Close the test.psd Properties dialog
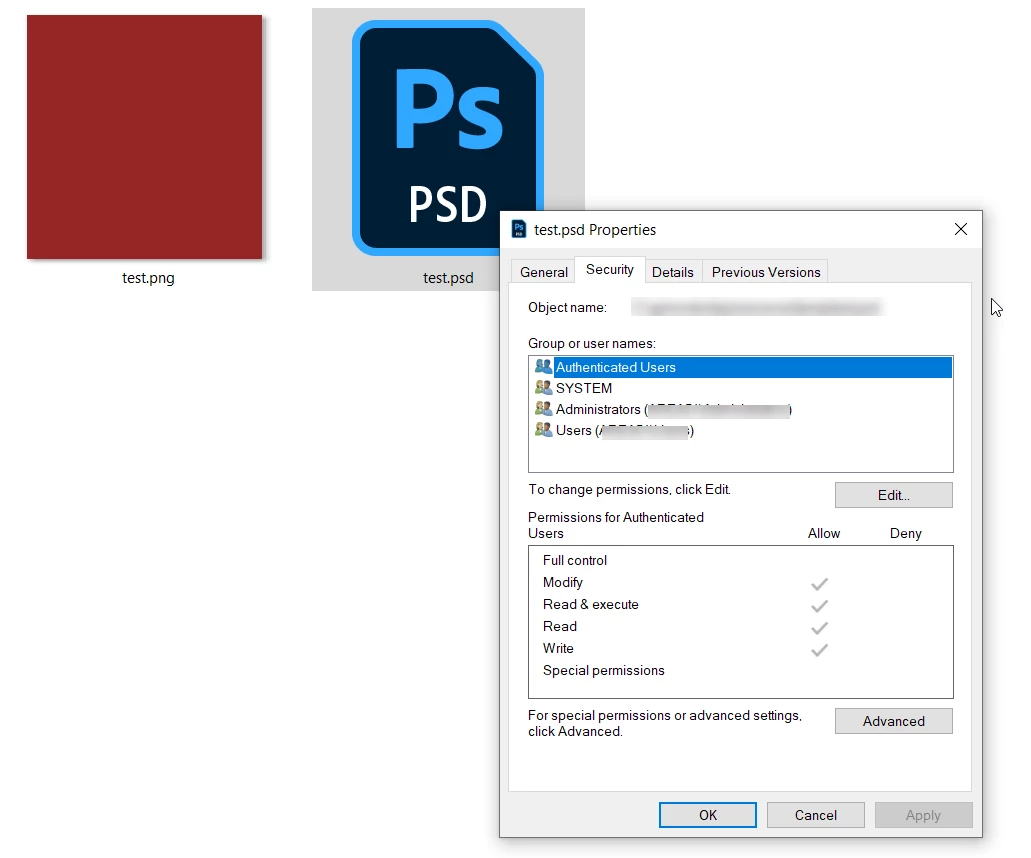The image size is (1031, 858). pyautogui.click(x=961, y=229)
